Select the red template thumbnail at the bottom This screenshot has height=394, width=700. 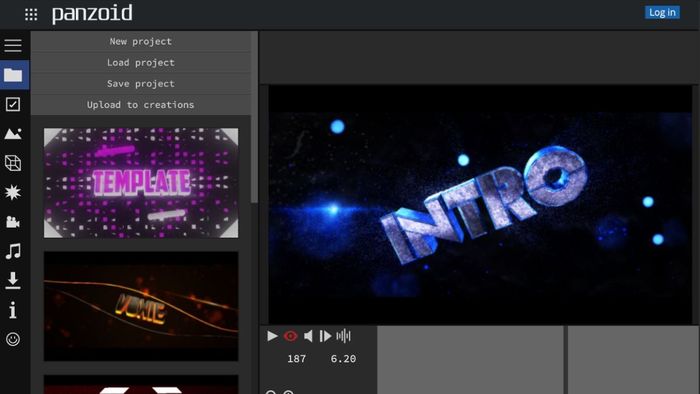(x=141, y=385)
